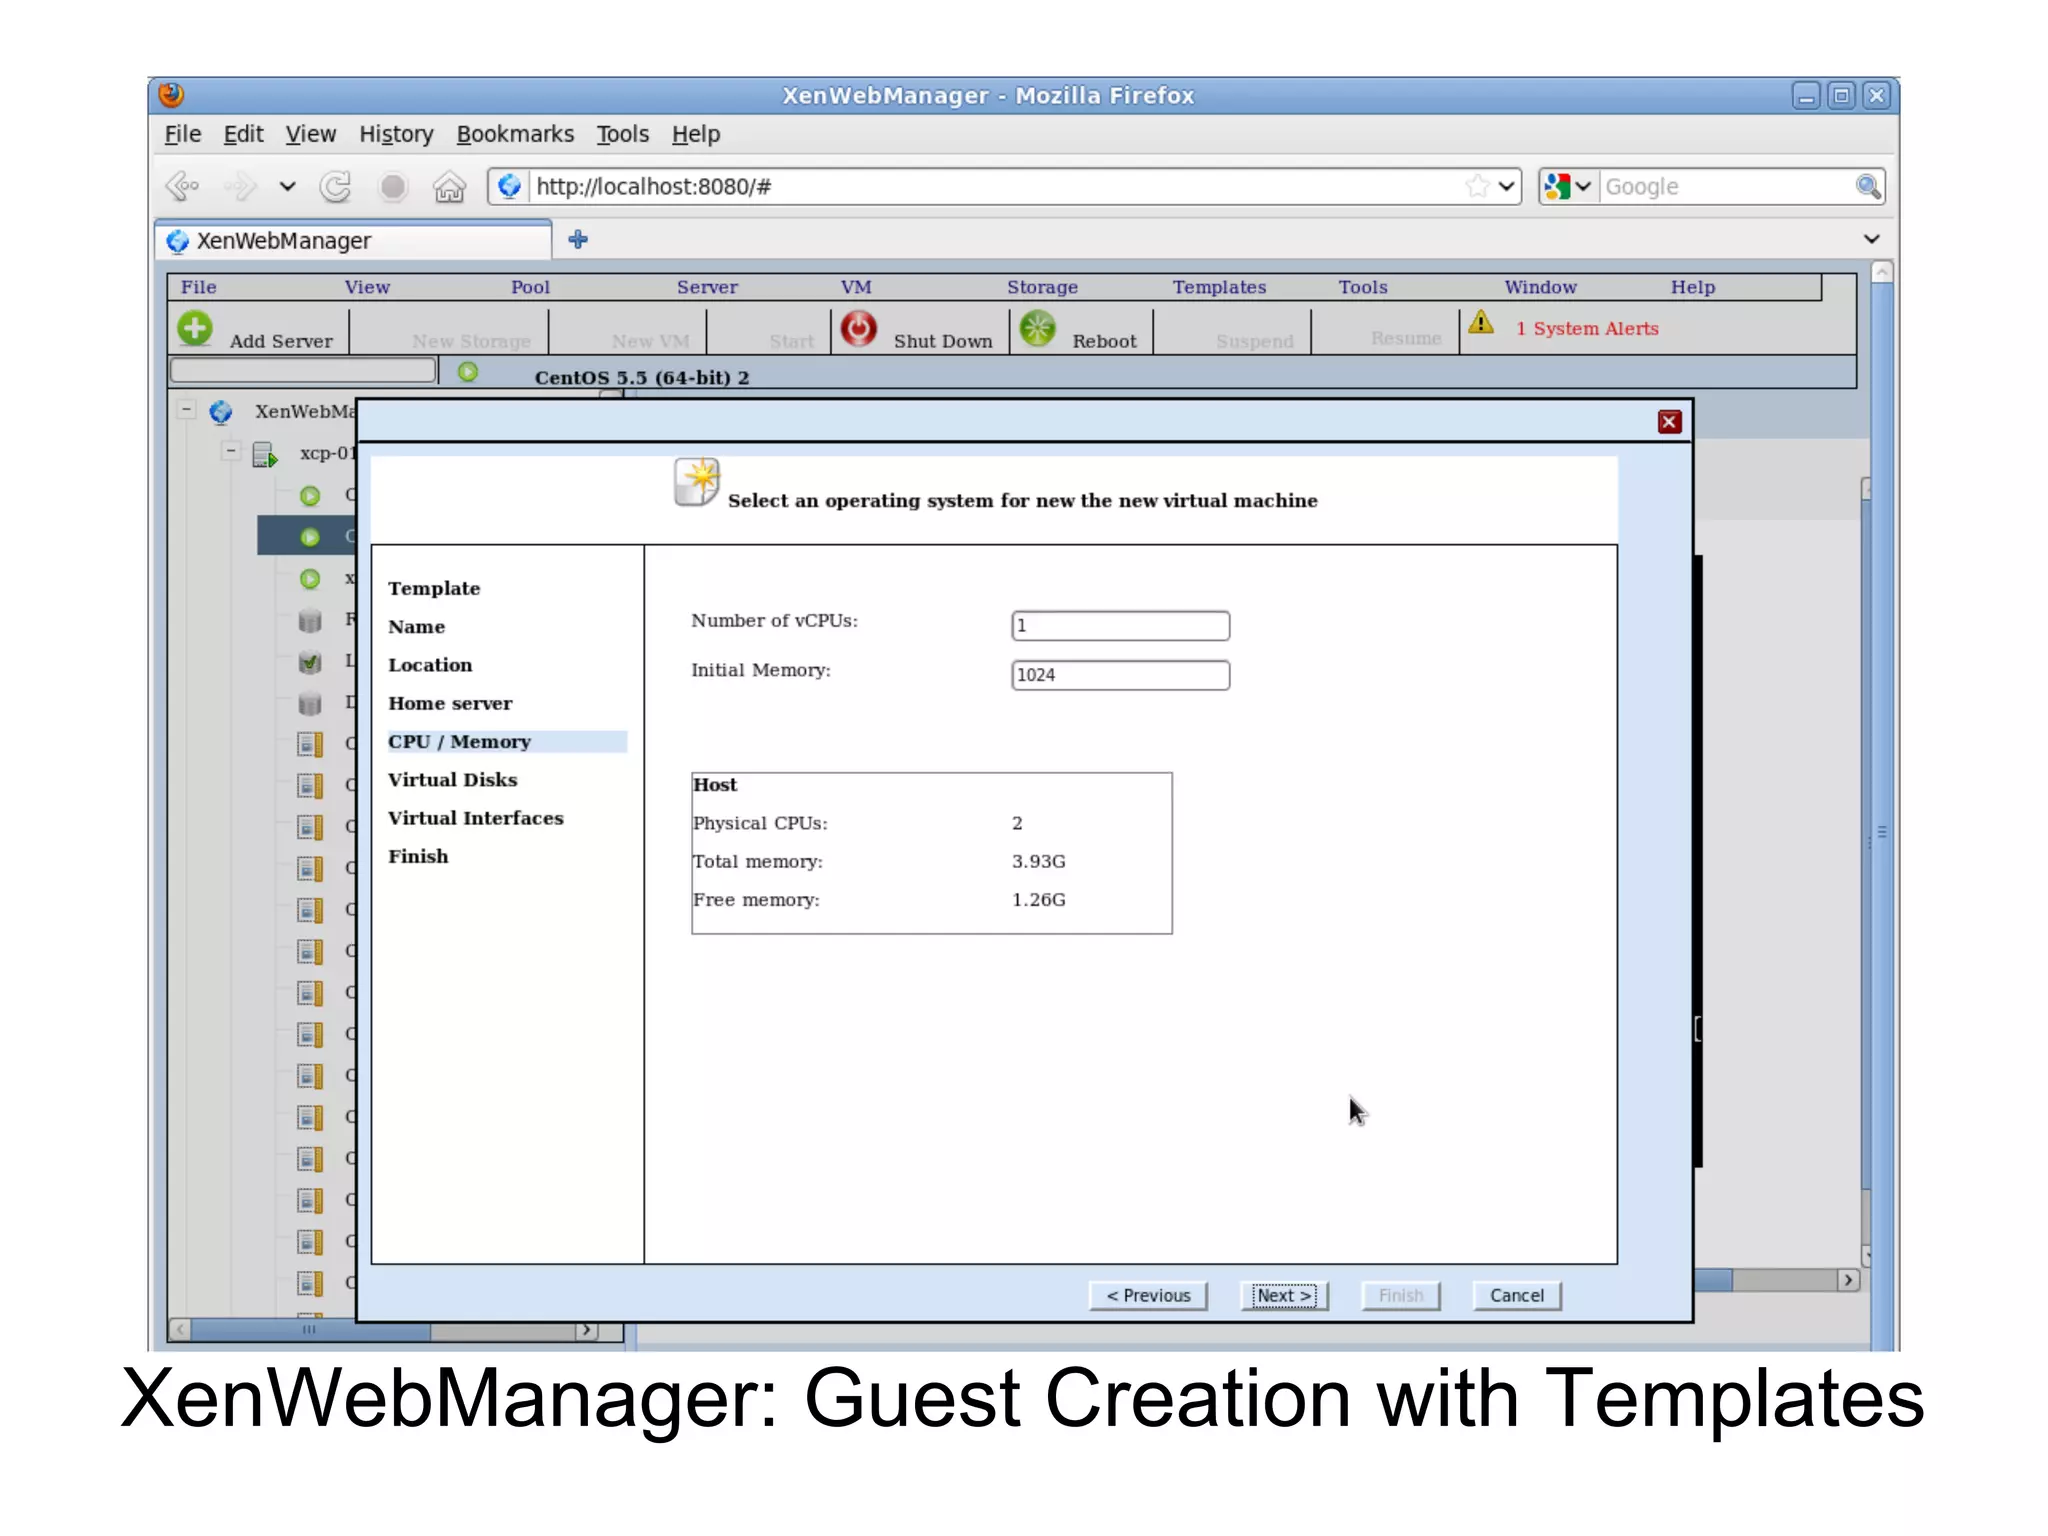
Task: Click the Cancel button in the wizard
Action: 1517,1296
